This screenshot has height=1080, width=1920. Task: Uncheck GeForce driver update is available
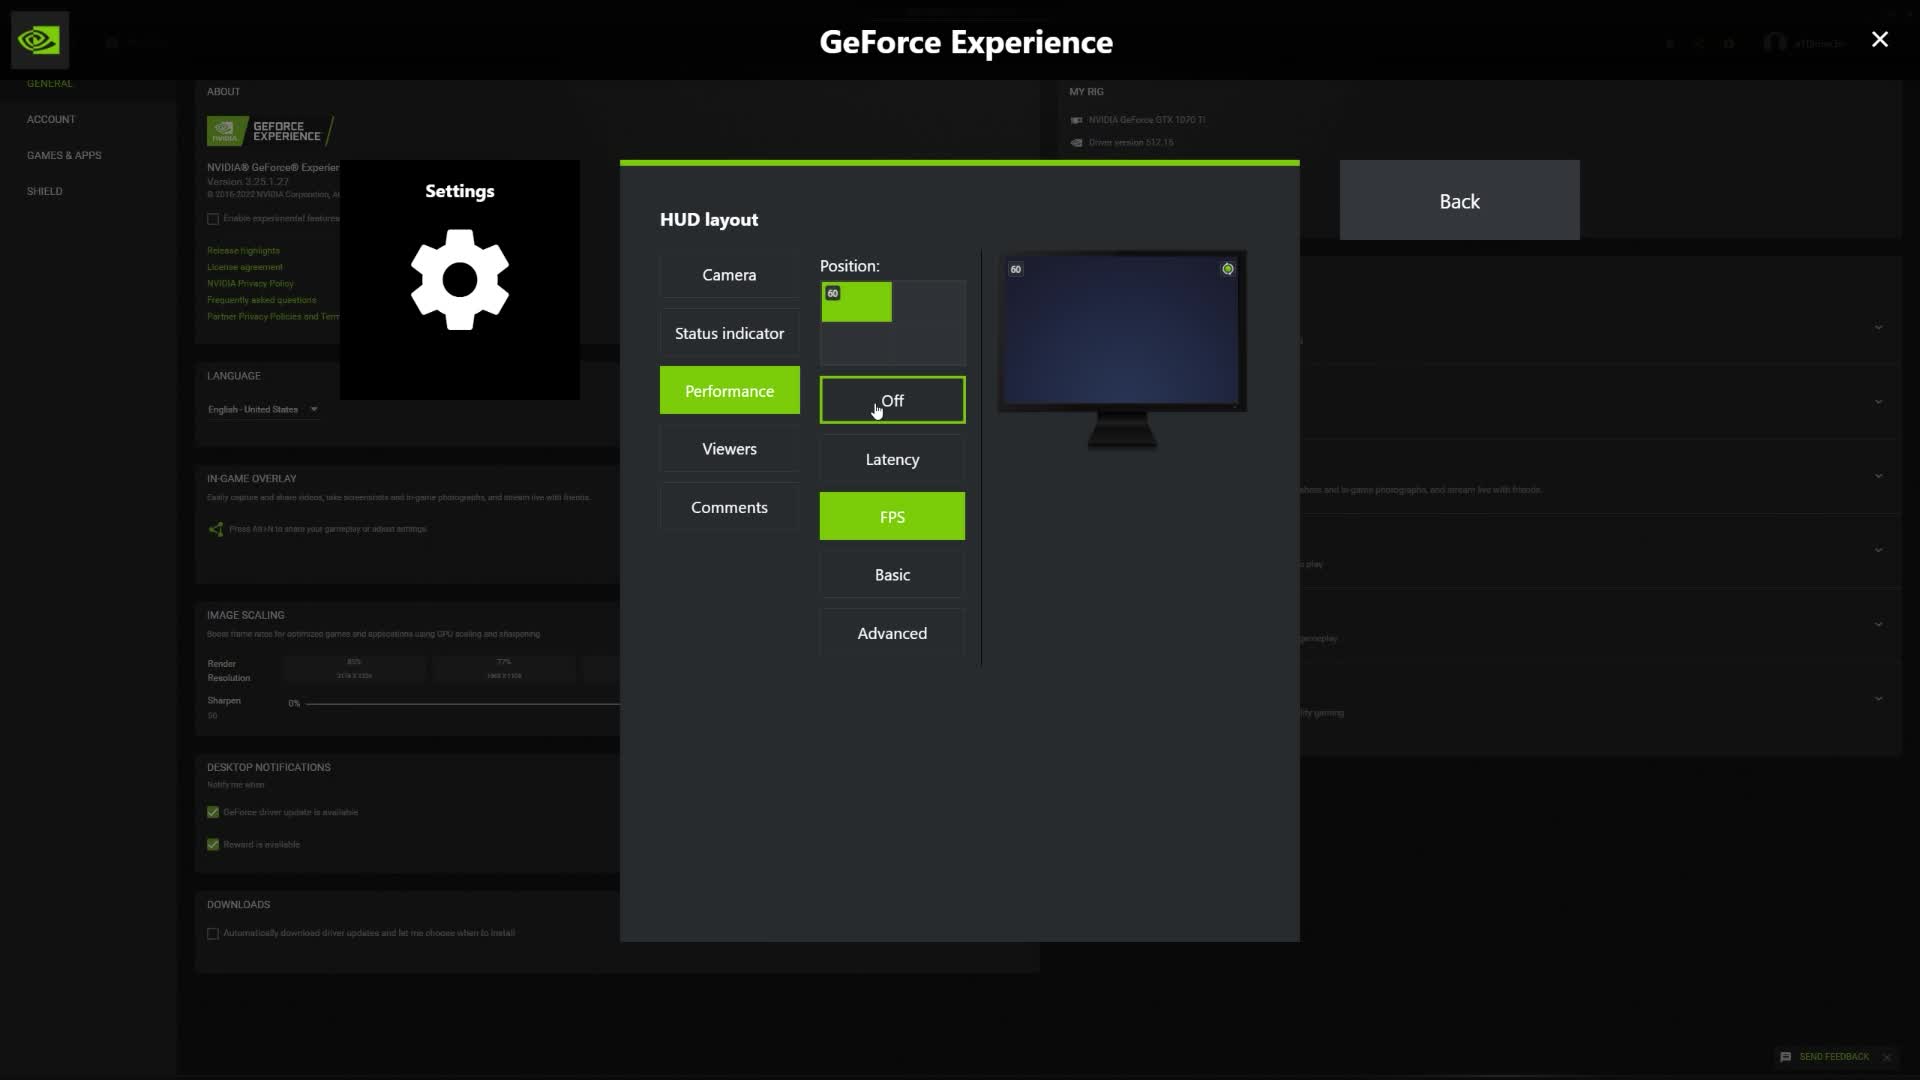pyautogui.click(x=212, y=812)
